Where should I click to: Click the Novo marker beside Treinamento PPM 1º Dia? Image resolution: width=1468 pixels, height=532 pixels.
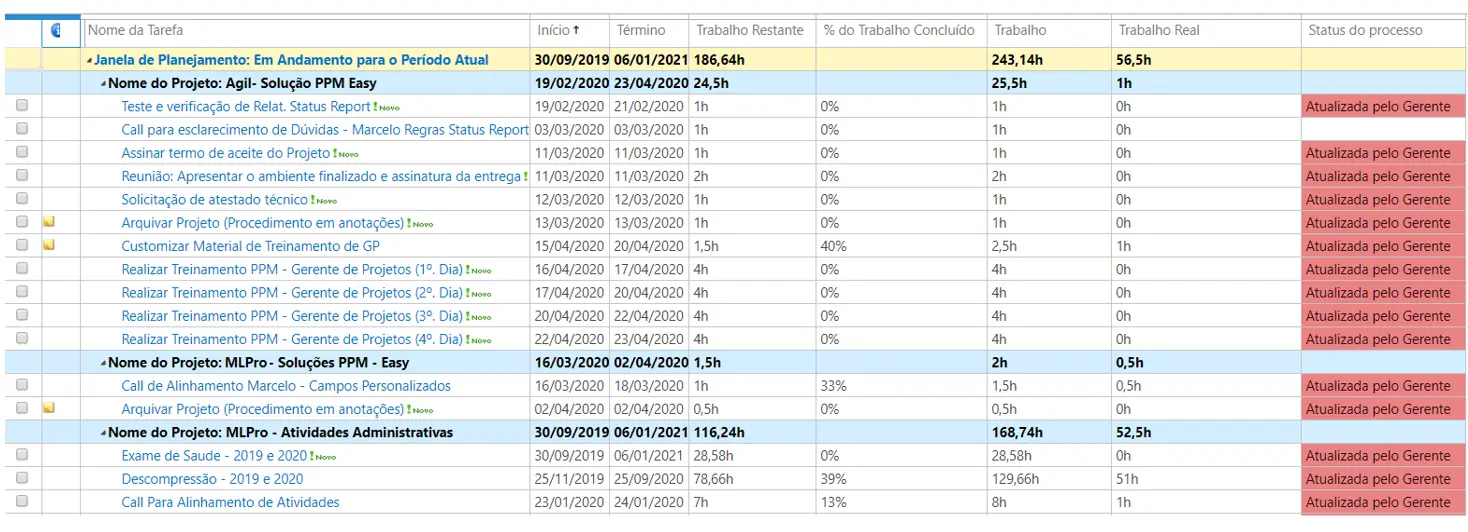[478, 270]
